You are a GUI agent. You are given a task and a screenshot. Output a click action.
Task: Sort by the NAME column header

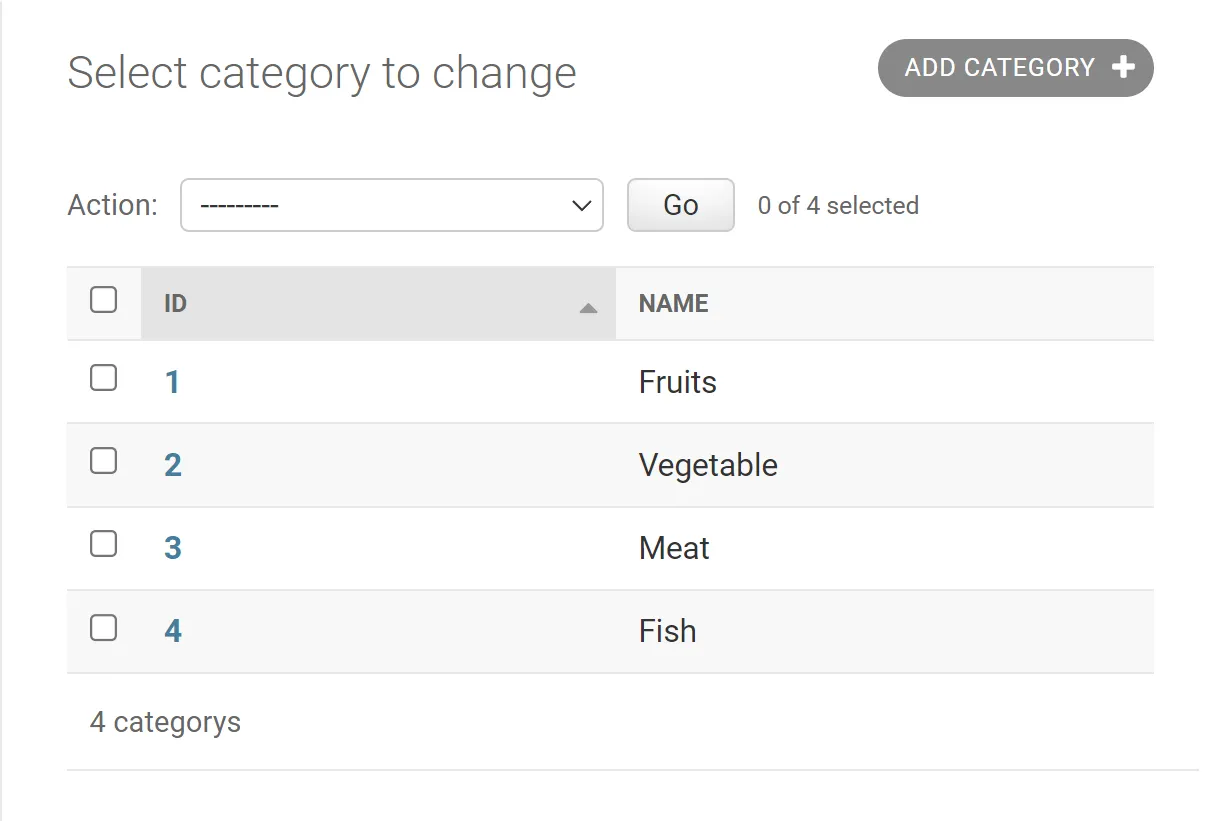[x=673, y=304]
